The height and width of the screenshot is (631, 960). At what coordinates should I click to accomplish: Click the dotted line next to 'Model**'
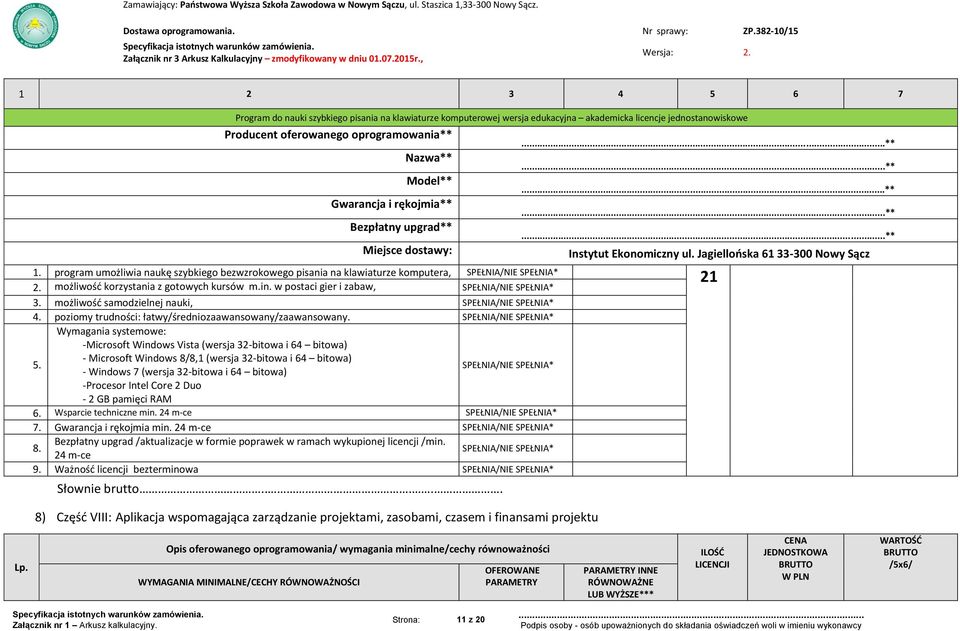(x=703, y=190)
